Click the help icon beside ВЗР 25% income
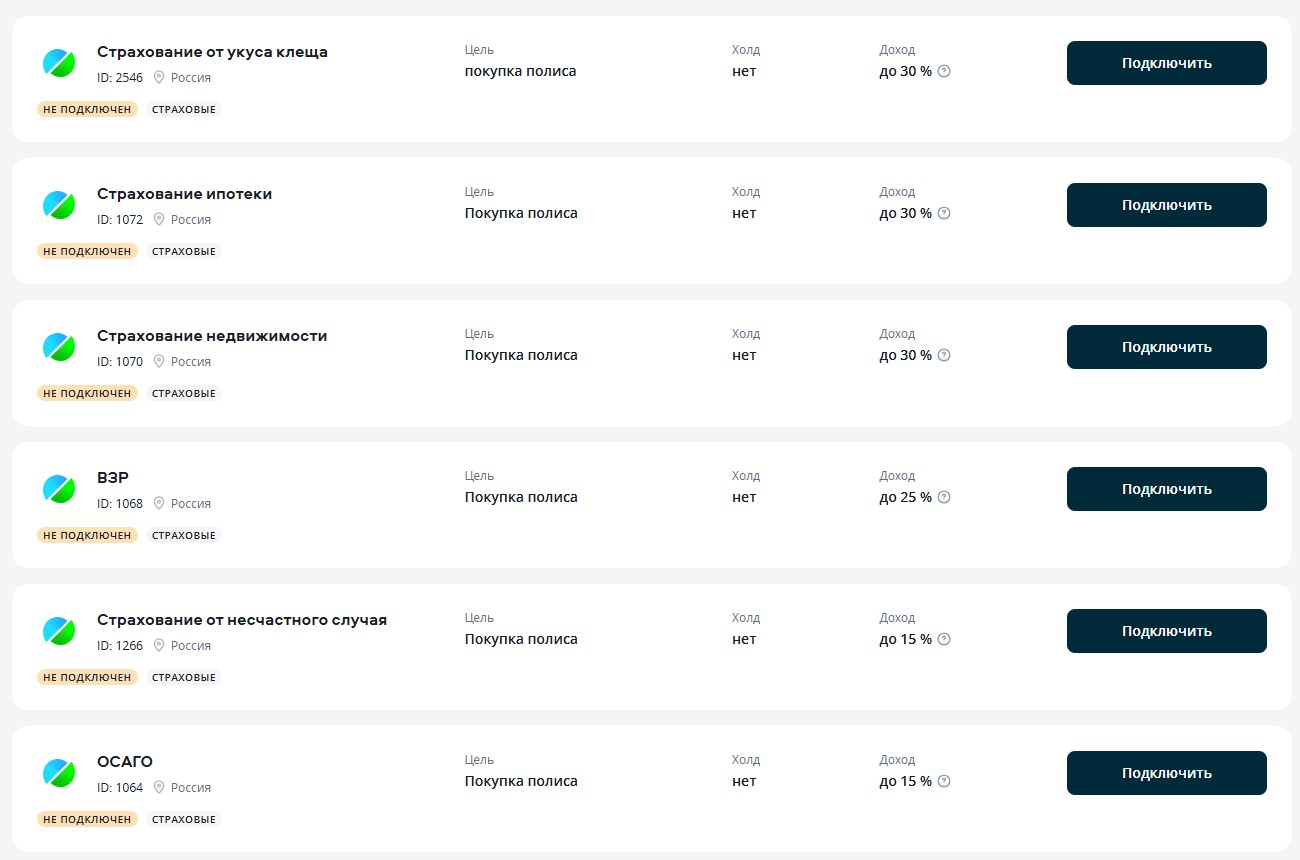The height and width of the screenshot is (860, 1300). [x=944, y=497]
